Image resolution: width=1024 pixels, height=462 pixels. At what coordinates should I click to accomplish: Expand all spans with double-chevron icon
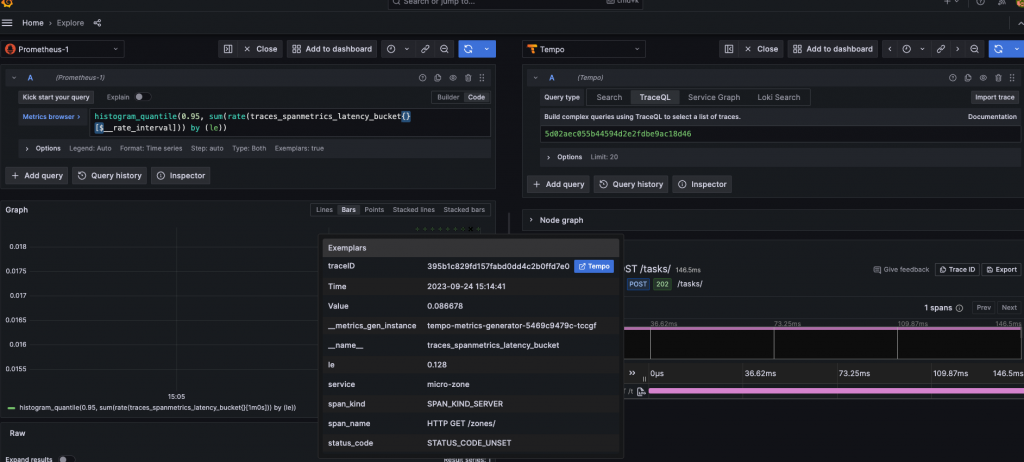coord(632,373)
